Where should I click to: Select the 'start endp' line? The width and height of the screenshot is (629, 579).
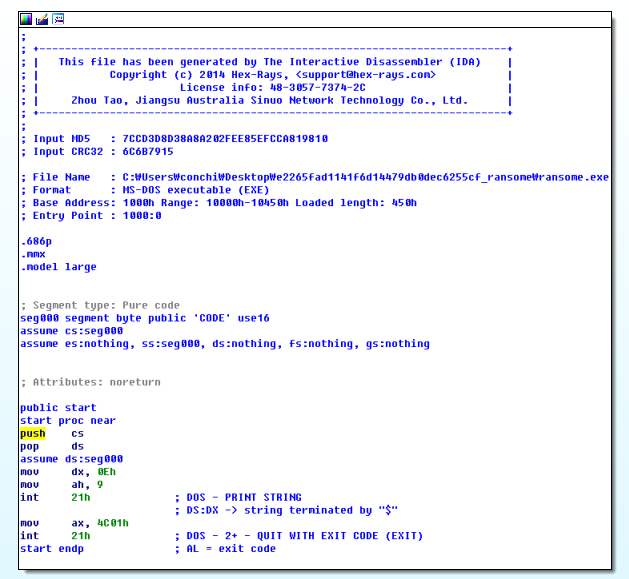coord(51,549)
